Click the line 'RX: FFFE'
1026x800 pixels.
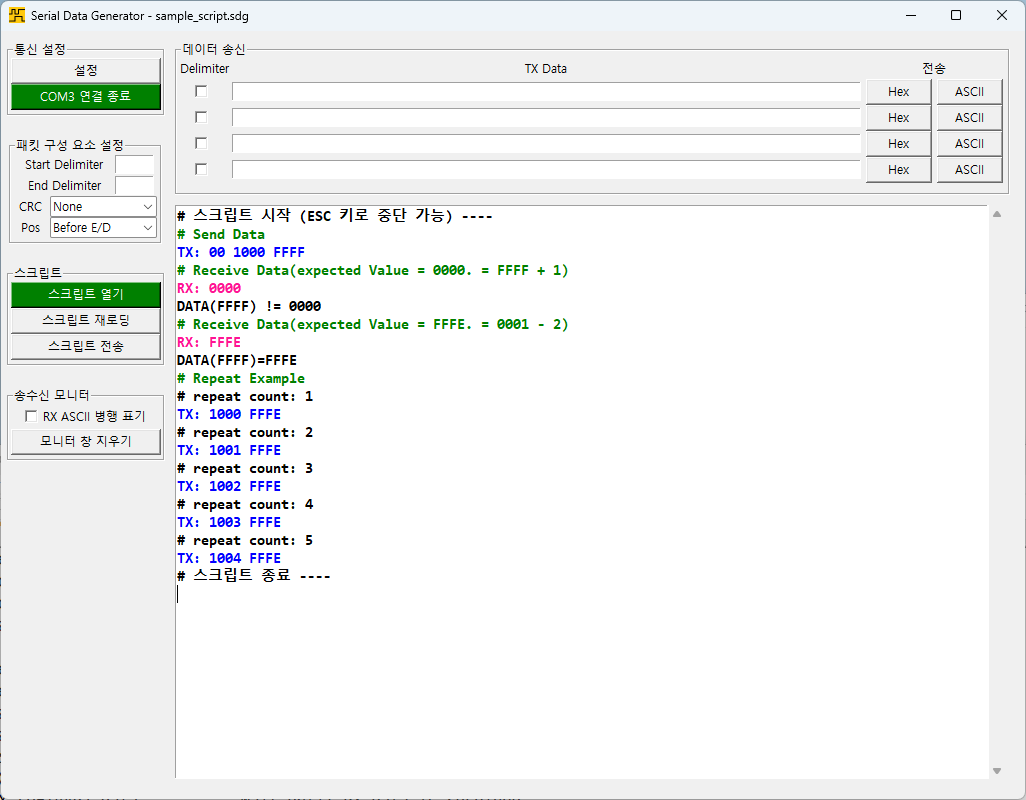[x=209, y=342]
